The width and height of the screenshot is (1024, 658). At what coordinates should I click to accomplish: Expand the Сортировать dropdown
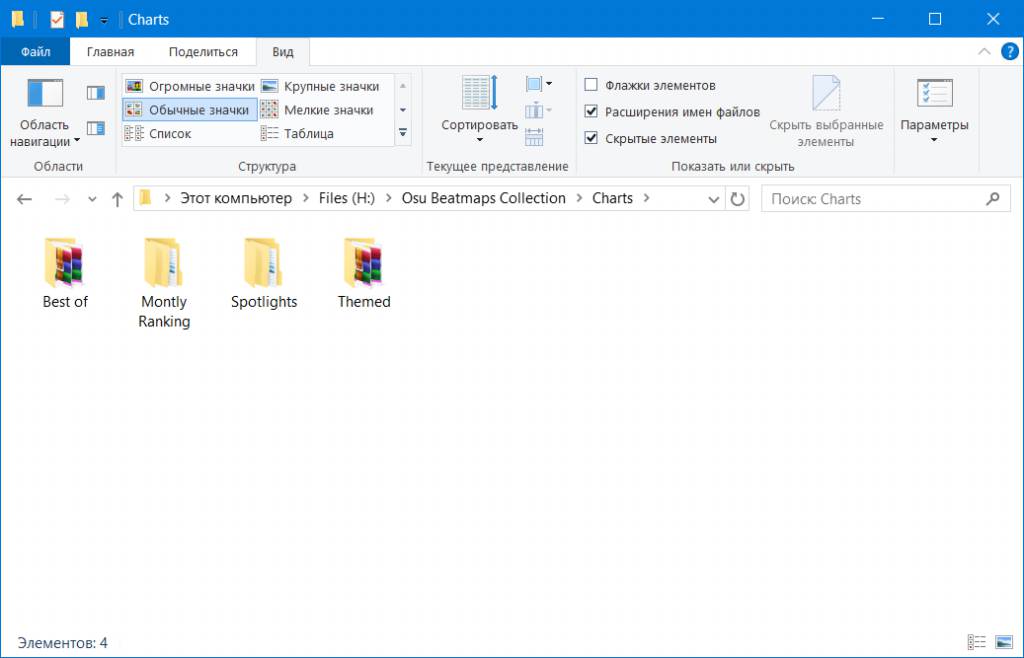click(479, 126)
